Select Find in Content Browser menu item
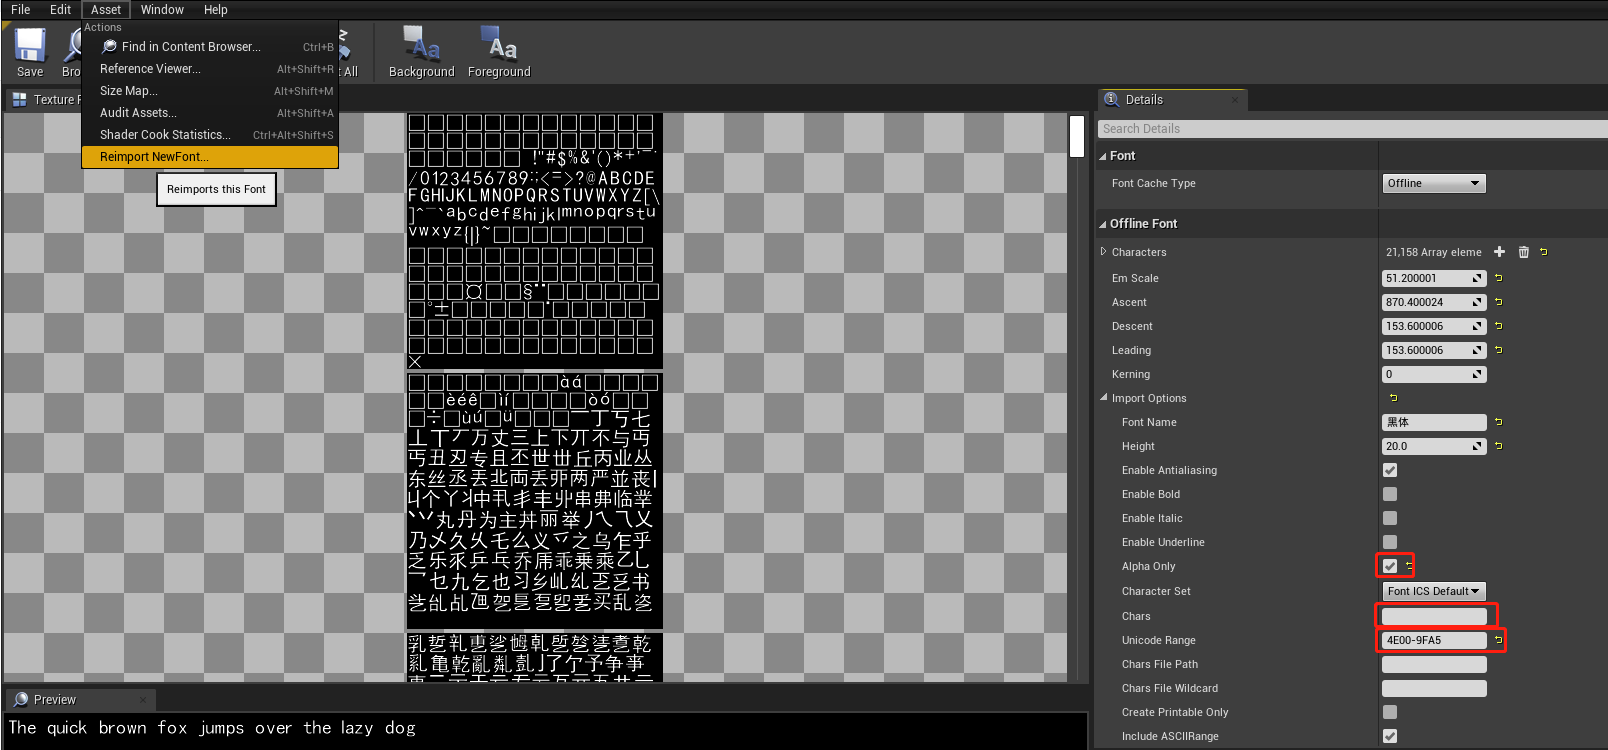 pos(210,47)
